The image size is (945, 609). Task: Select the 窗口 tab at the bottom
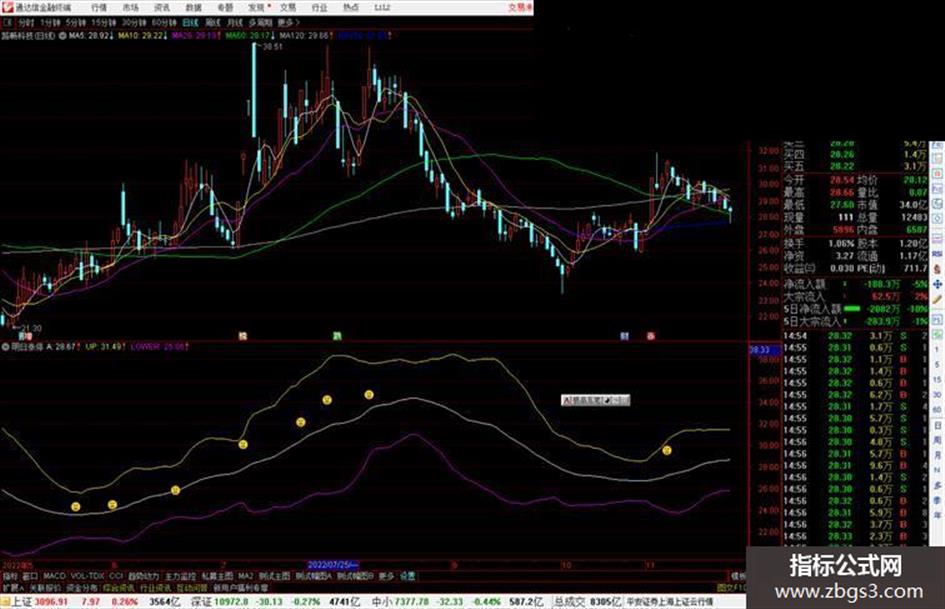pos(30,576)
